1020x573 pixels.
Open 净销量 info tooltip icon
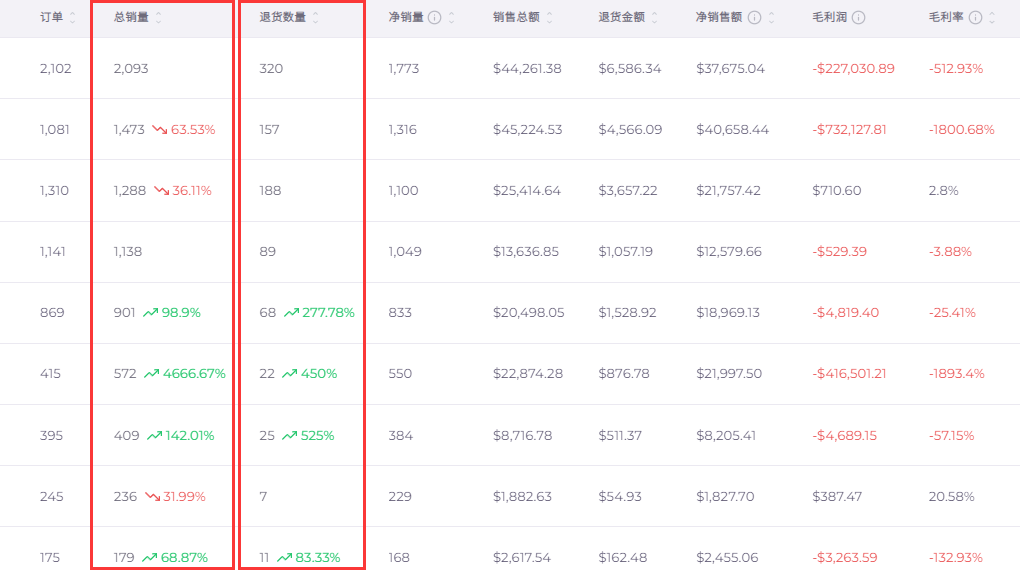point(435,18)
